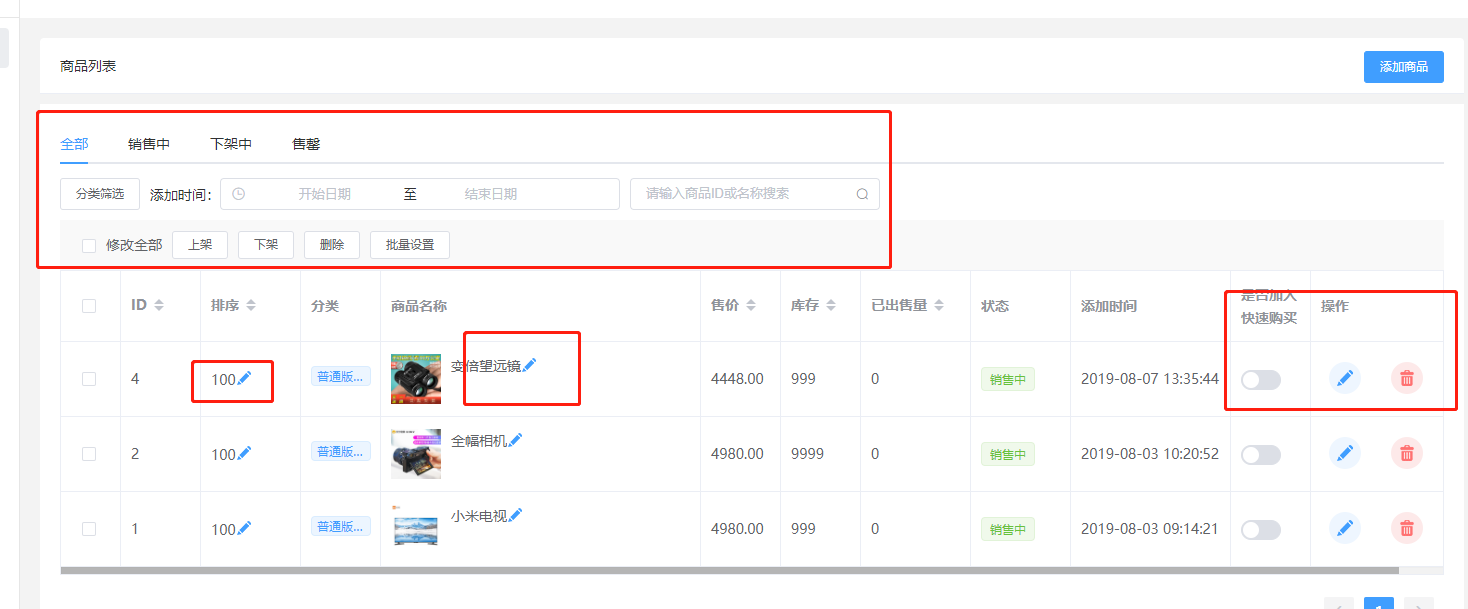
Task: Click the stock value 9999
Action: click(x=808, y=454)
